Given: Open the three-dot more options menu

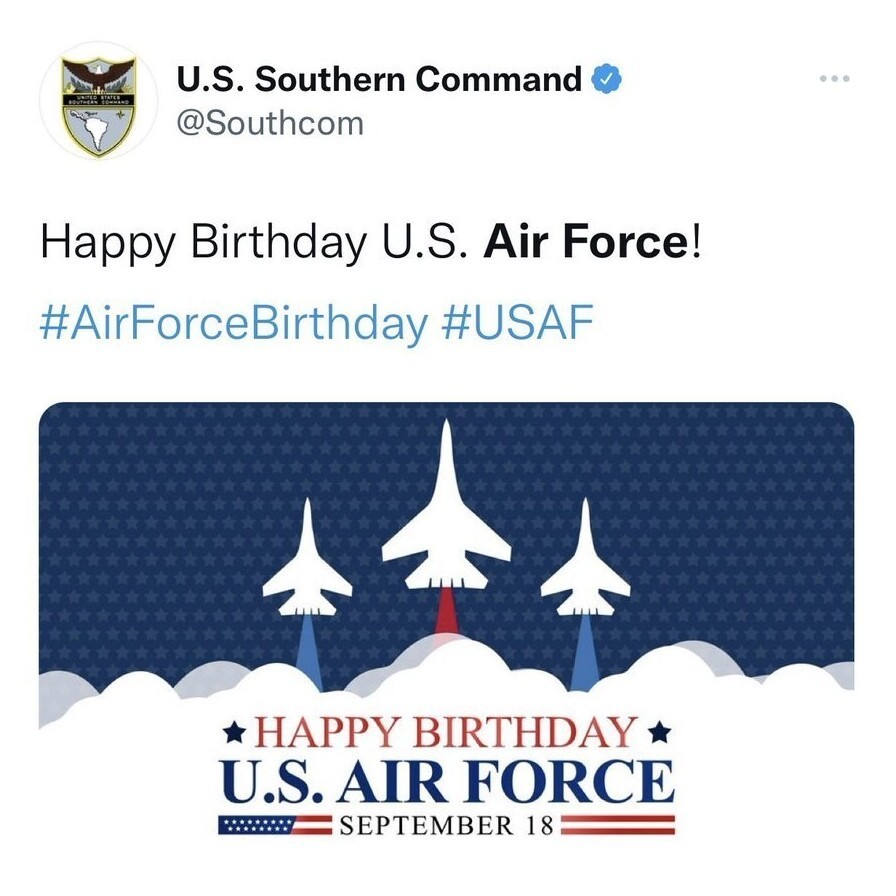Looking at the screenshot, I should coord(834,78).
